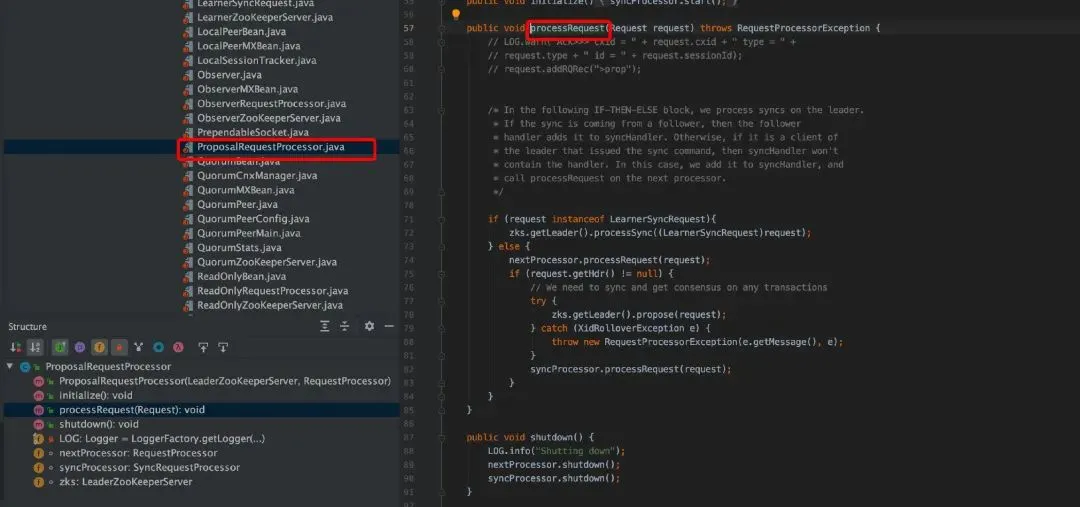Open ObserverRequestProcessor.java file
1080x507 pixels.
pyautogui.click(x=271, y=104)
